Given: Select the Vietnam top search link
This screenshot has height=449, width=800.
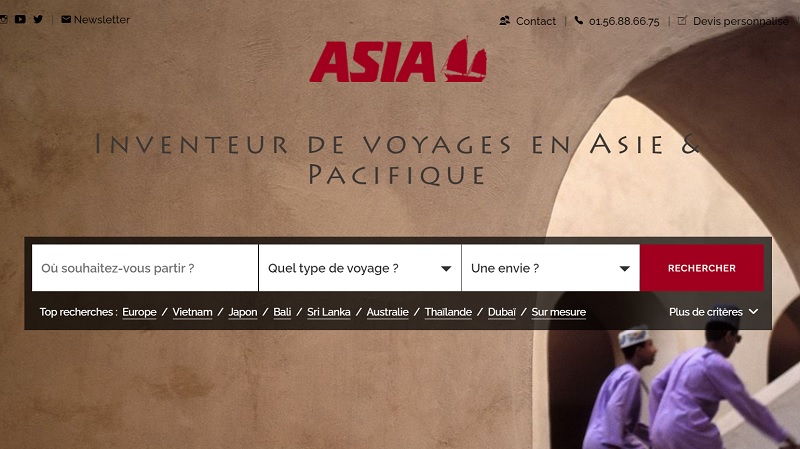Looking at the screenshot, I should 192,312.
